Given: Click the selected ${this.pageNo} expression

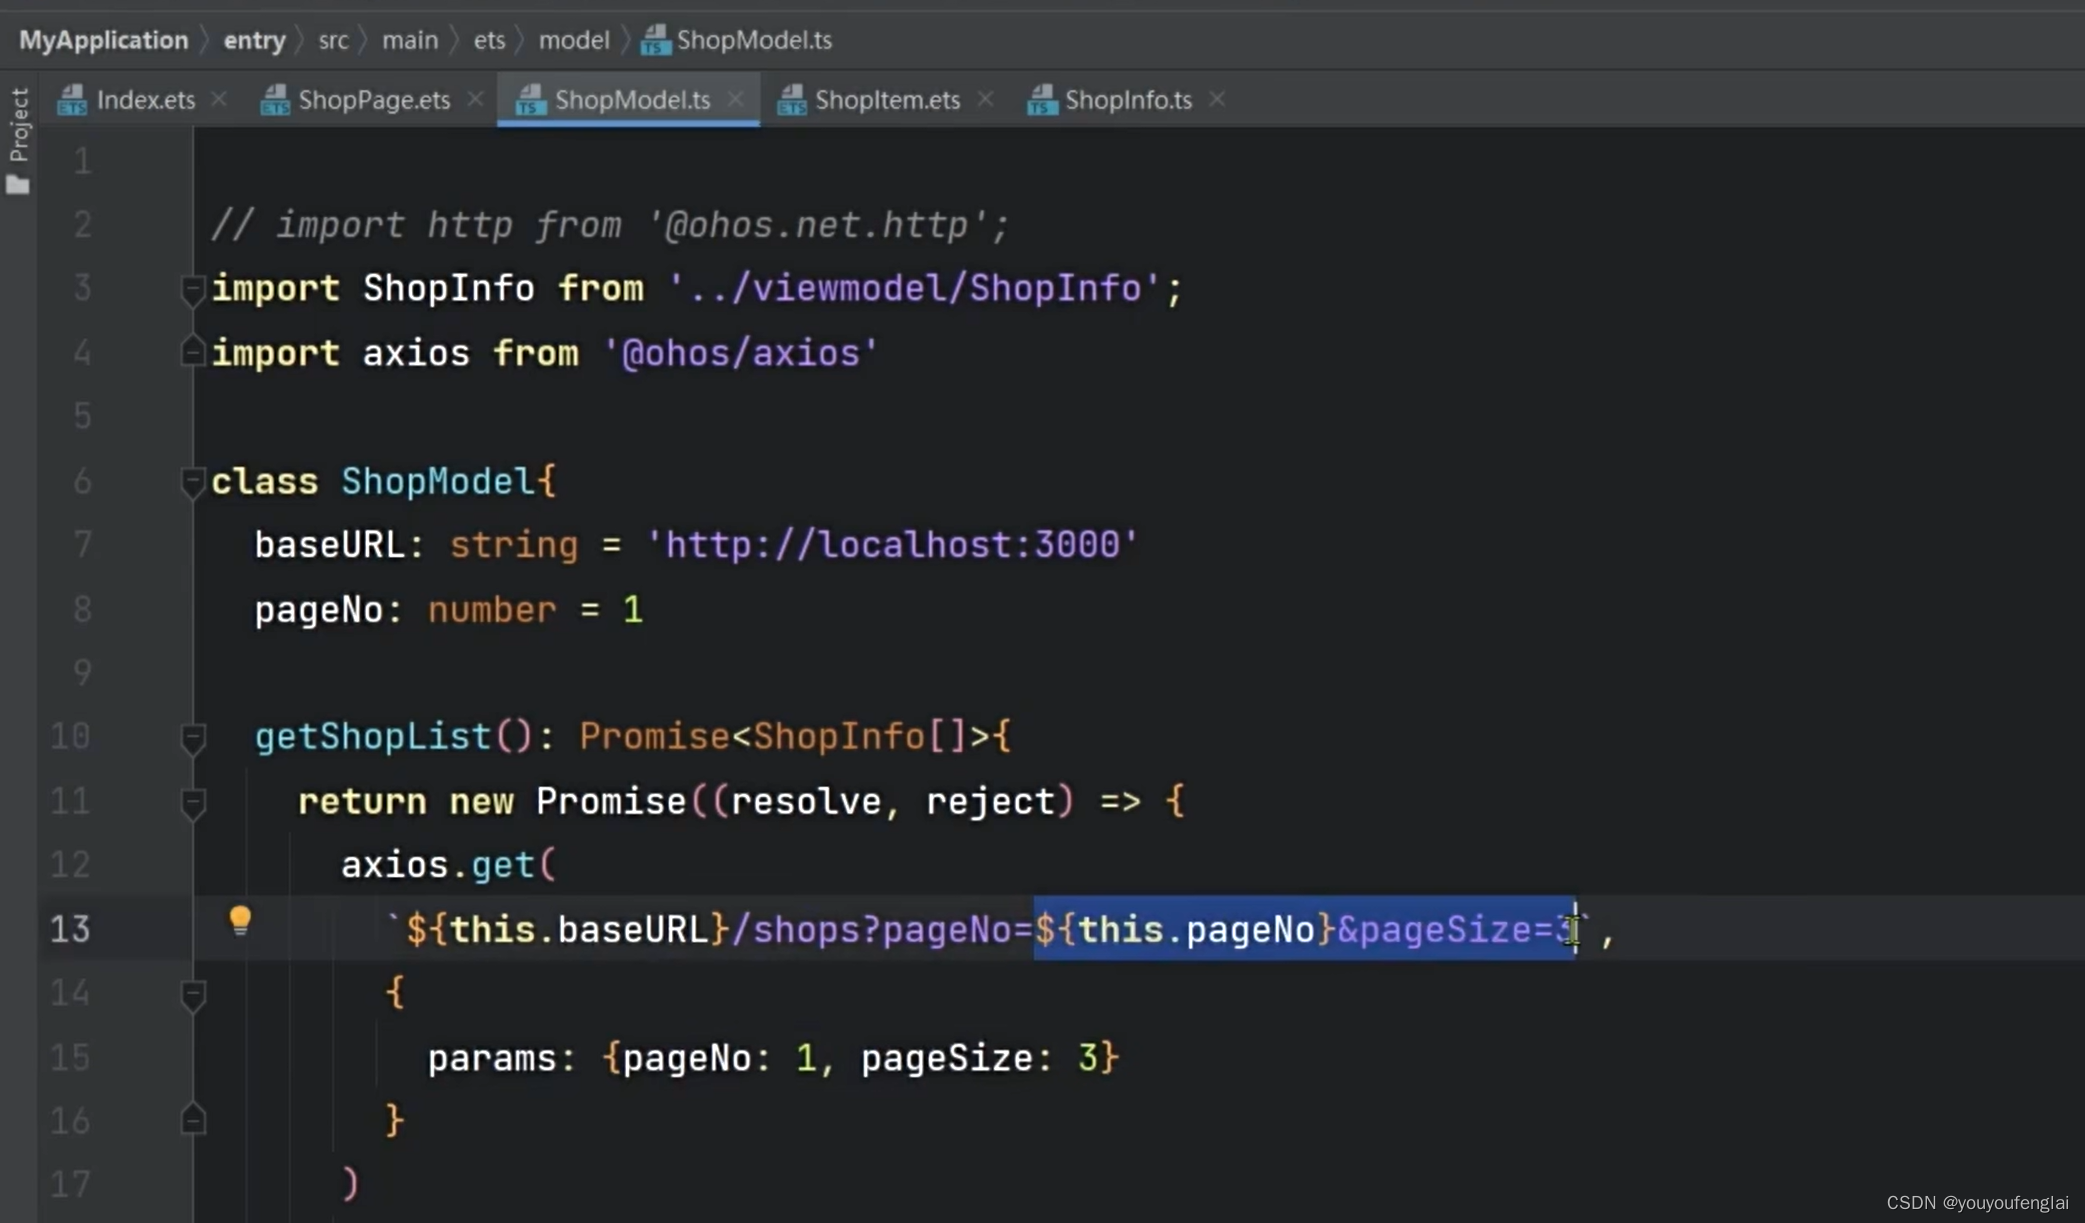Looking at the screenshot, I should click(1185, 929).
